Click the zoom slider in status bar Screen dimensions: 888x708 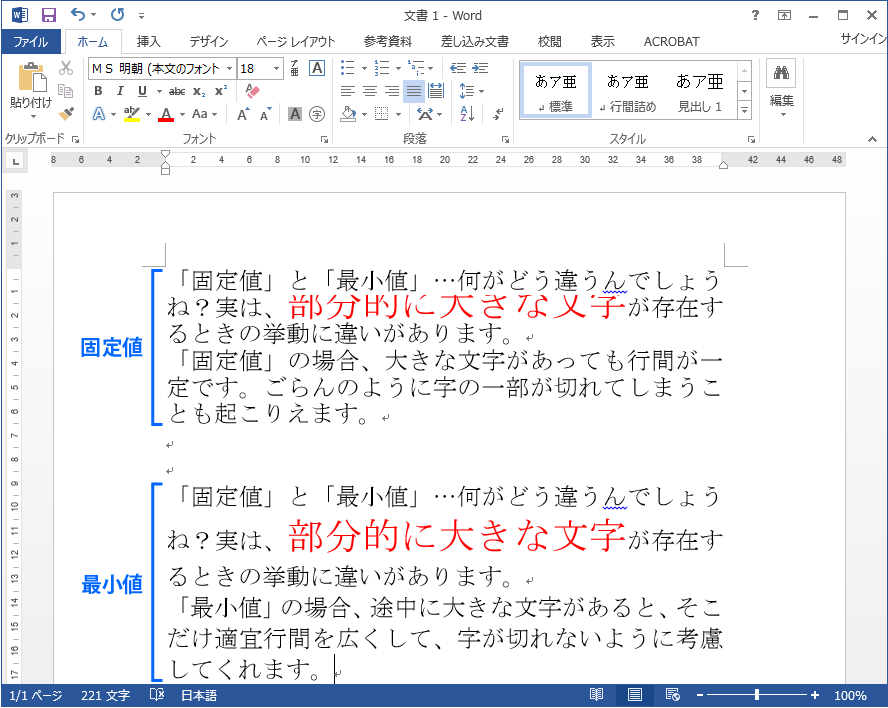(x=757, y=695)
